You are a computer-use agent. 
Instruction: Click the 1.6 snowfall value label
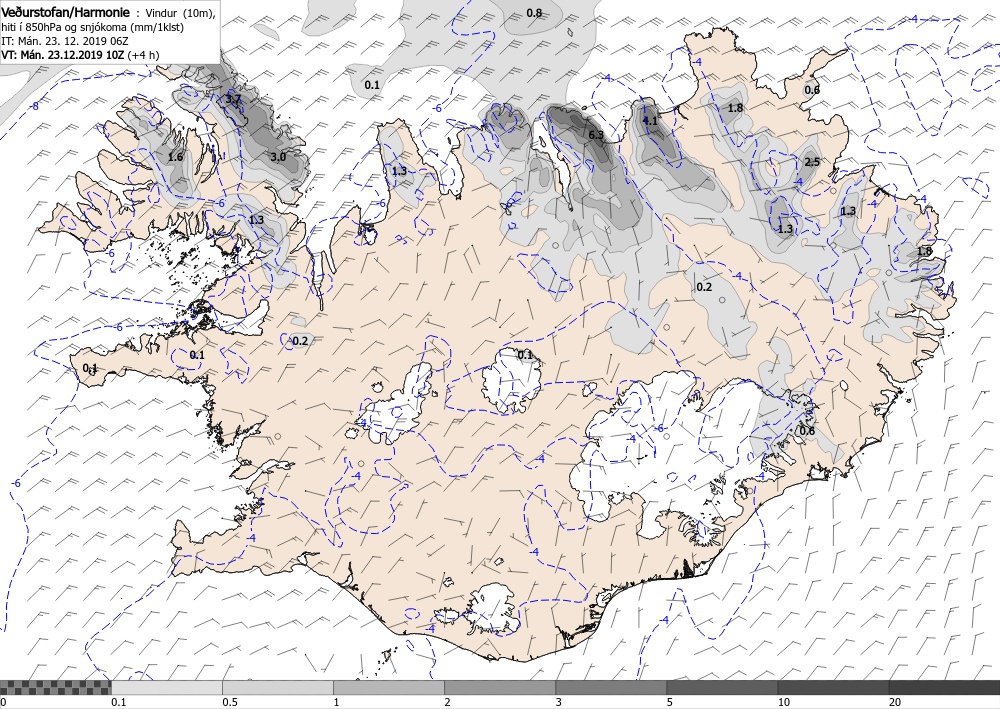pos(175,157)
